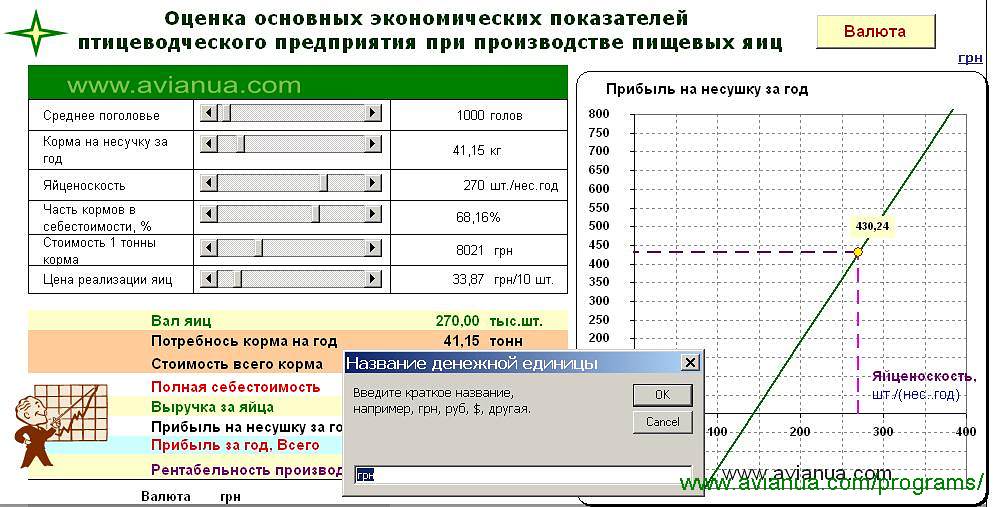This screenshot has height=507, width=994.
Task: Click the yellow Валюта button
Action: pos(875,32)
